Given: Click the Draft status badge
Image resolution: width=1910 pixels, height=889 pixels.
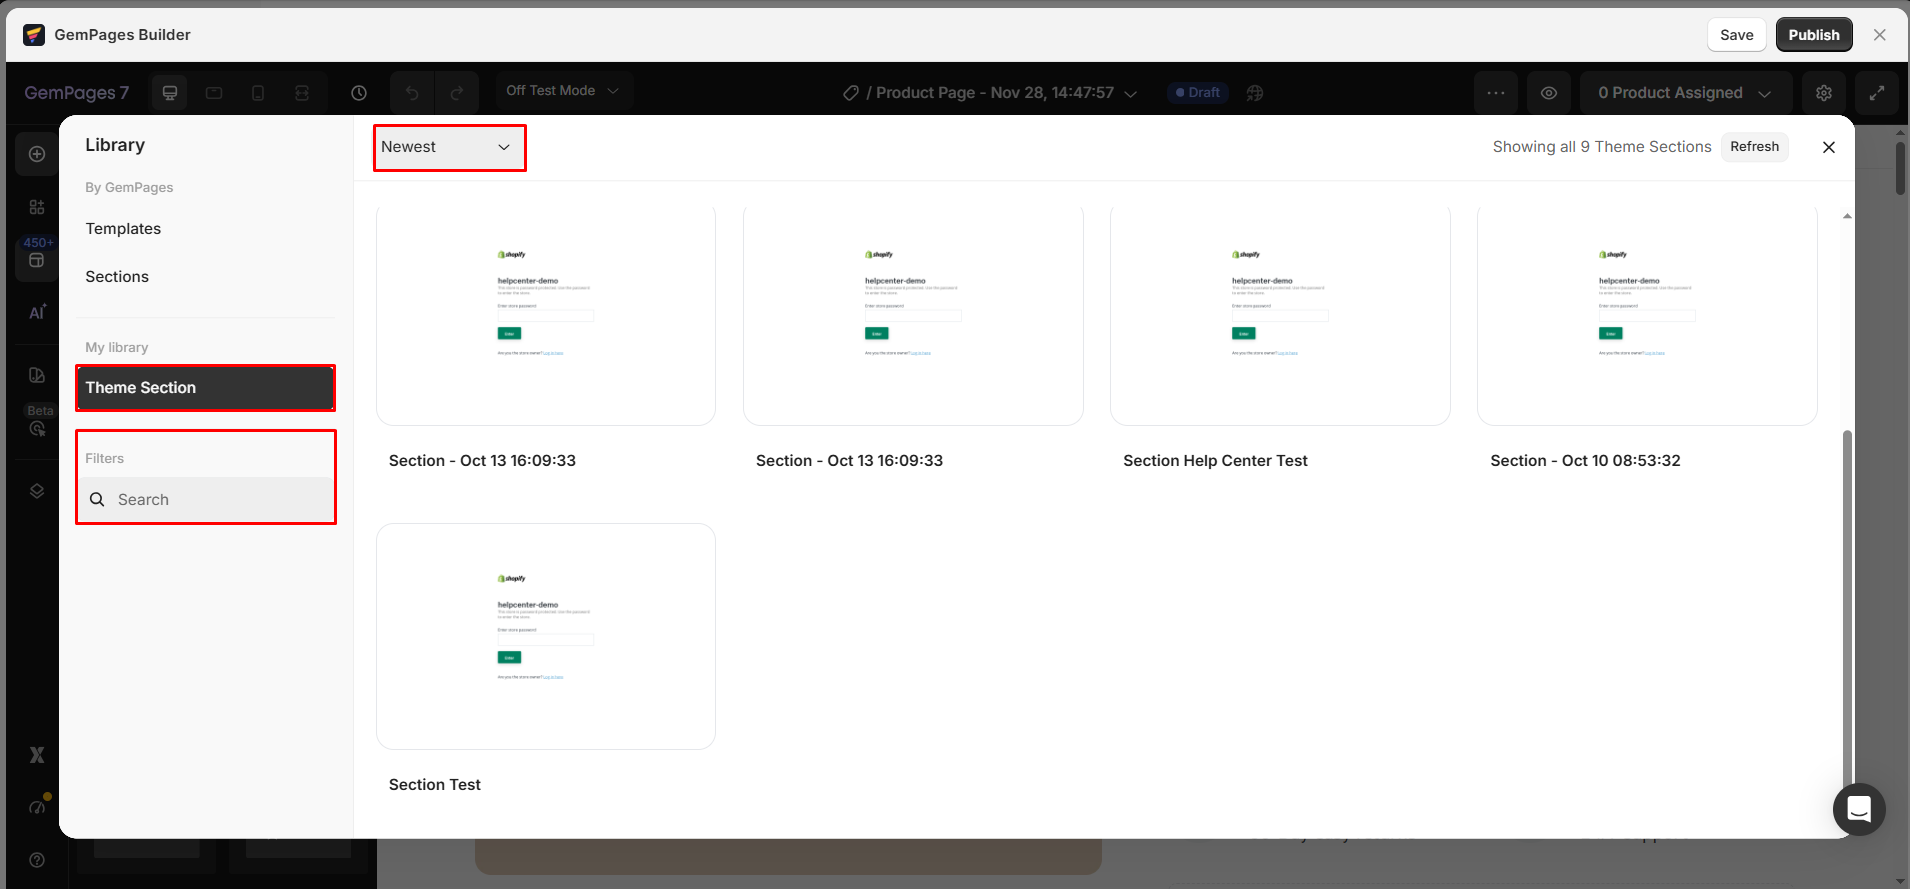Looking at the screenshot, I should click(1198, 93).
